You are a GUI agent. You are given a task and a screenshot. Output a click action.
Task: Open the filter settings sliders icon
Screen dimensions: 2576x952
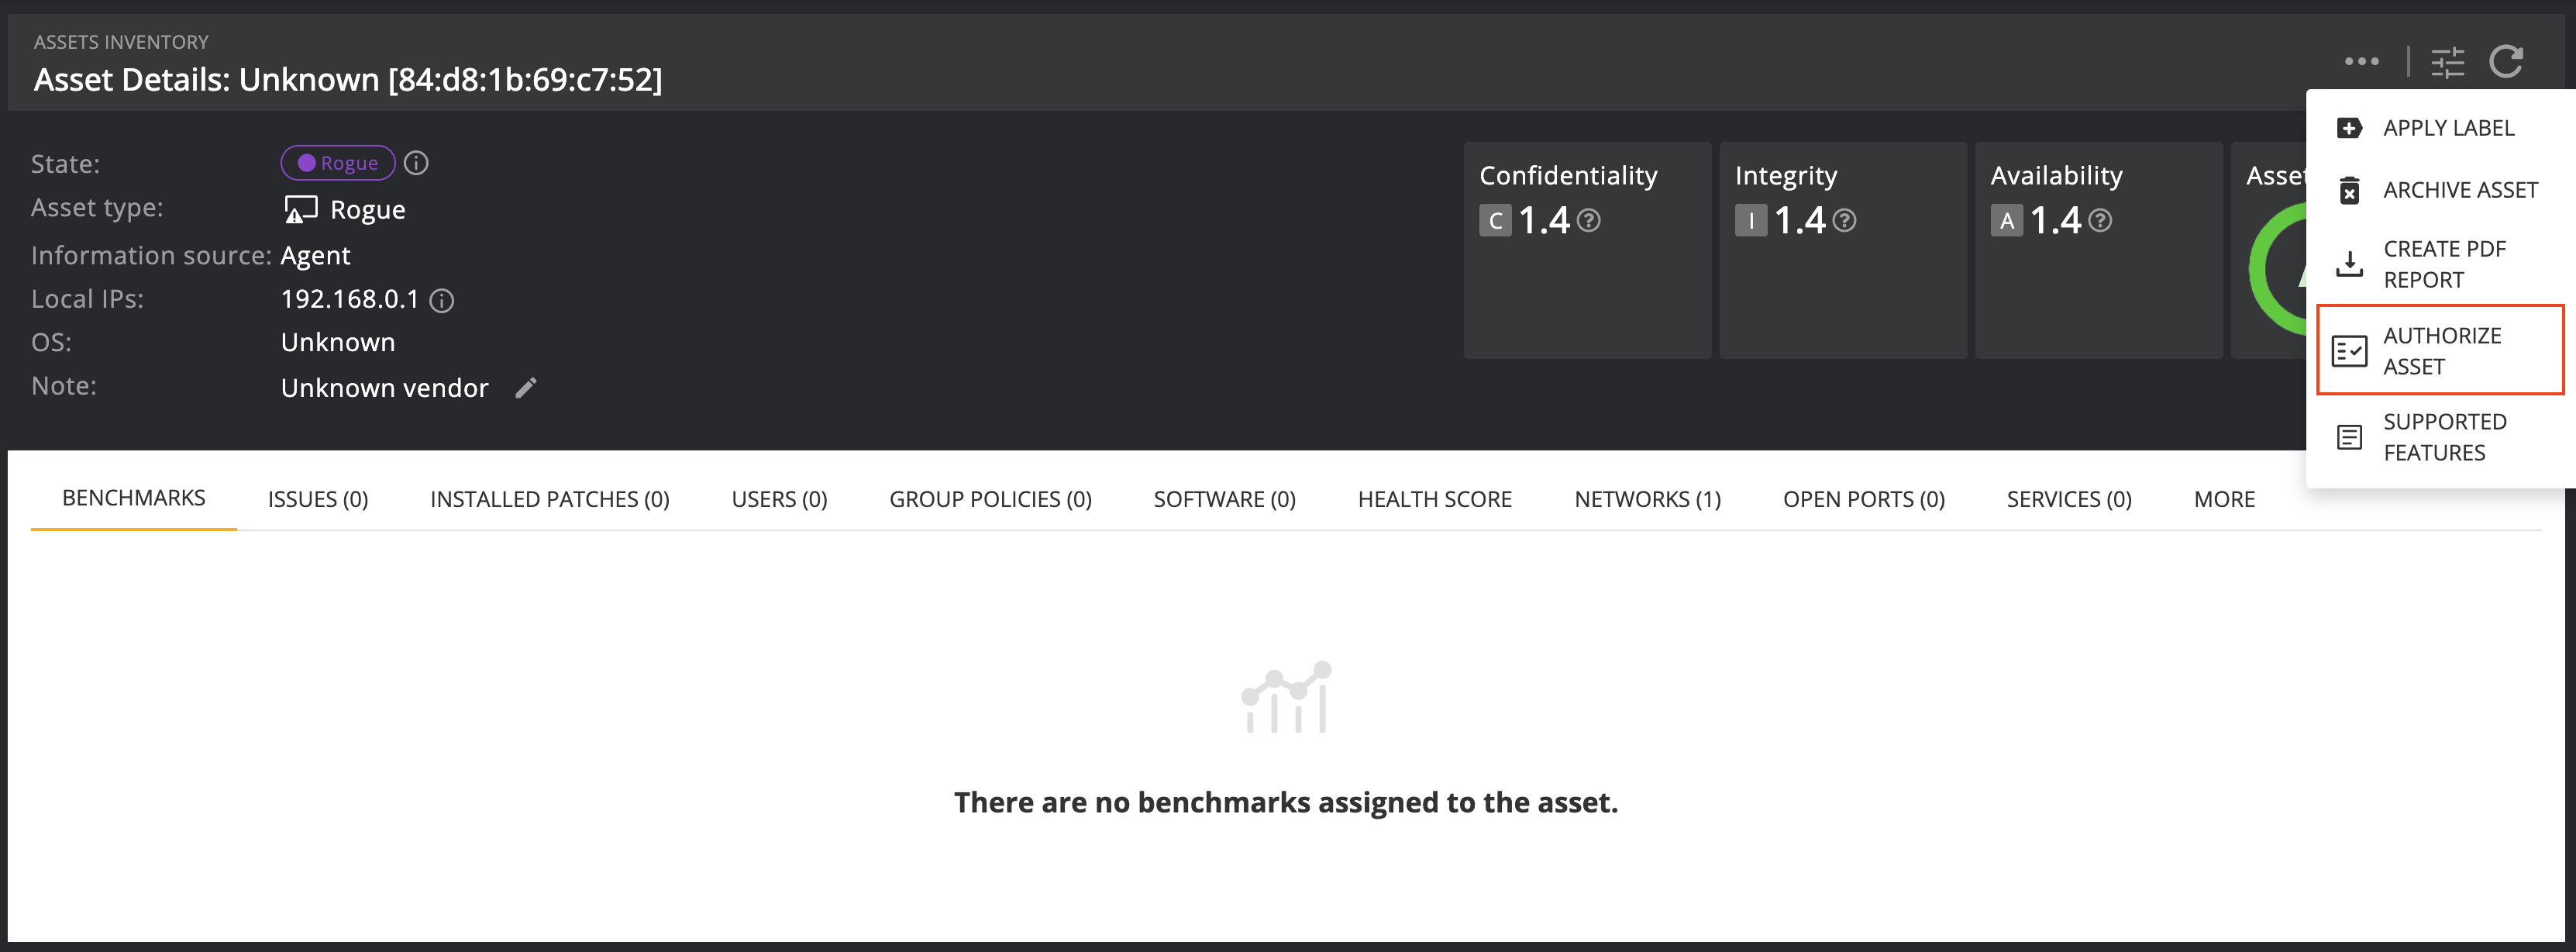tap(2447, 62)
